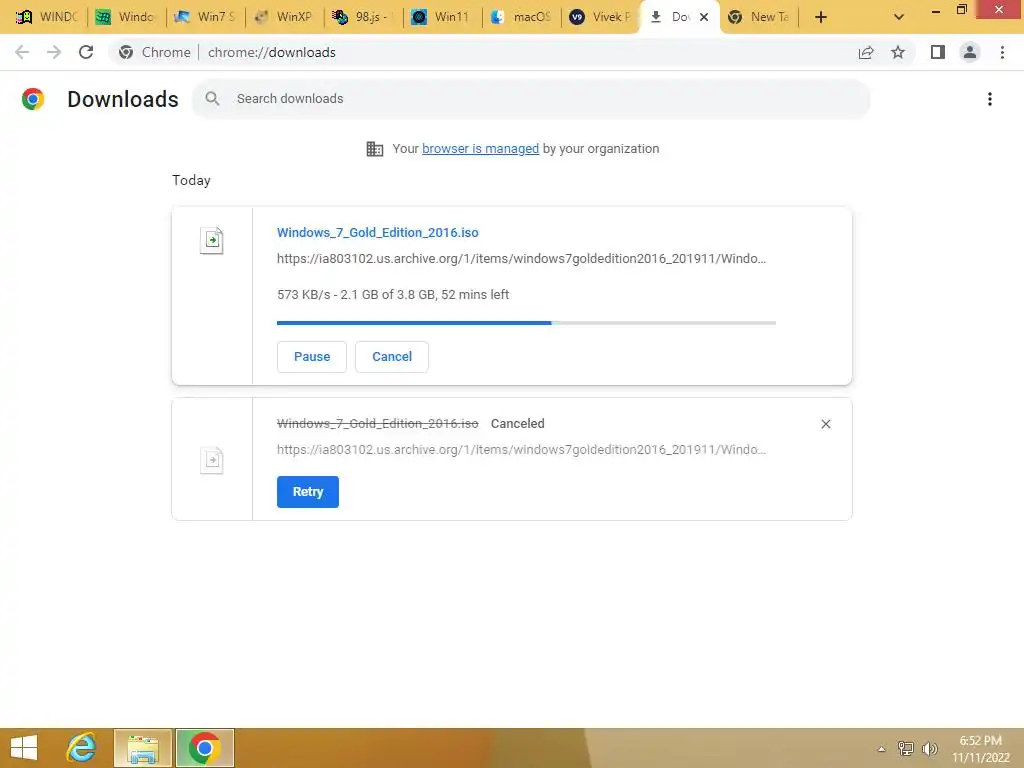
Task: Click the Chrome logo next to Downloads
Action: tap(33, 99)
